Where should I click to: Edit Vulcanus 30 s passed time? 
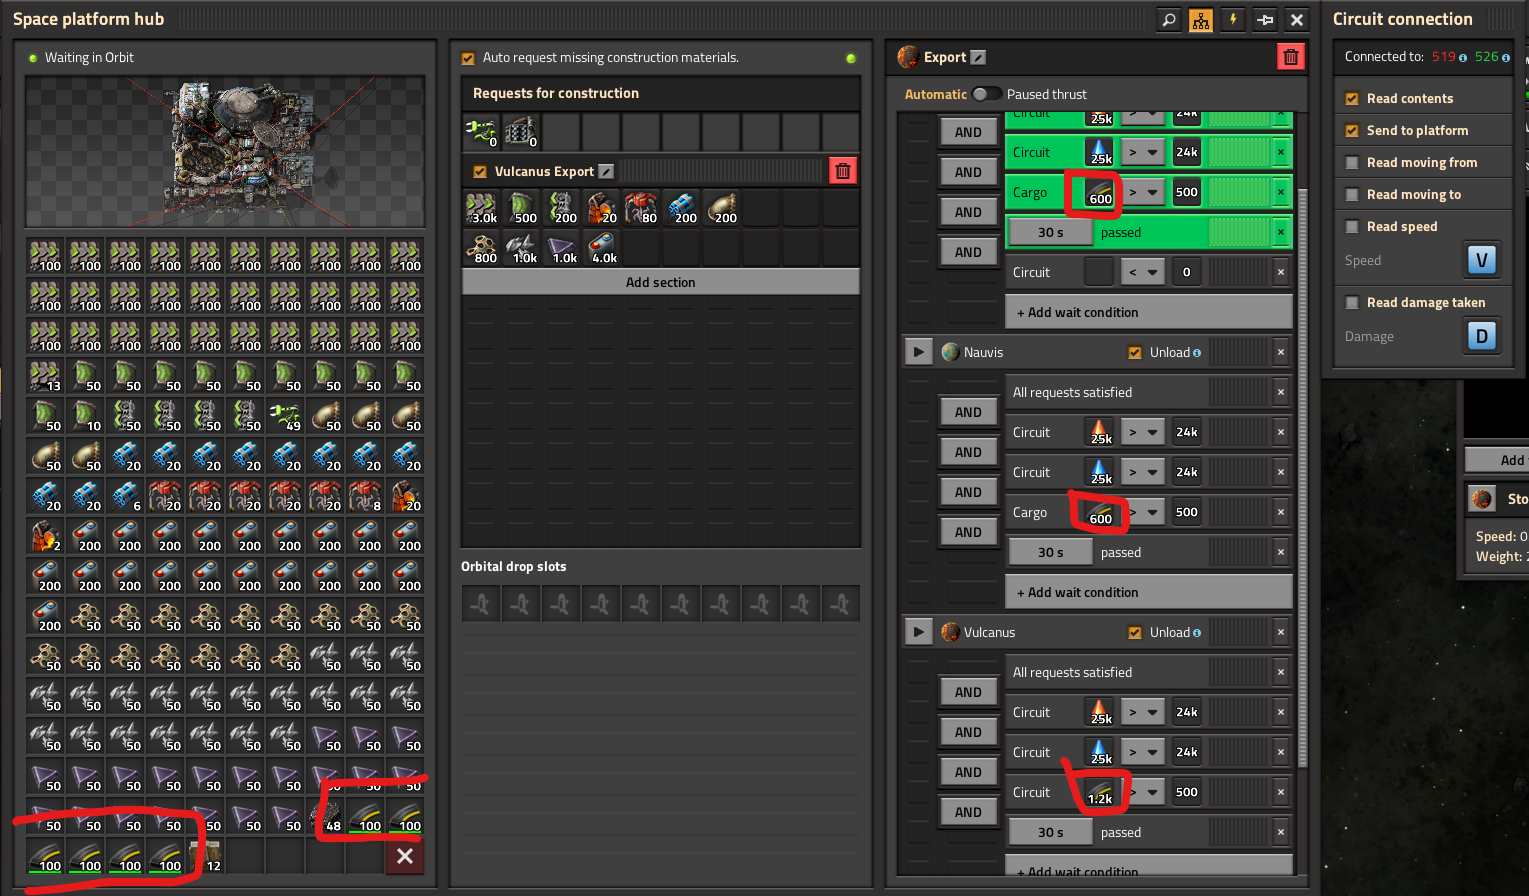tap(1050, 832)
